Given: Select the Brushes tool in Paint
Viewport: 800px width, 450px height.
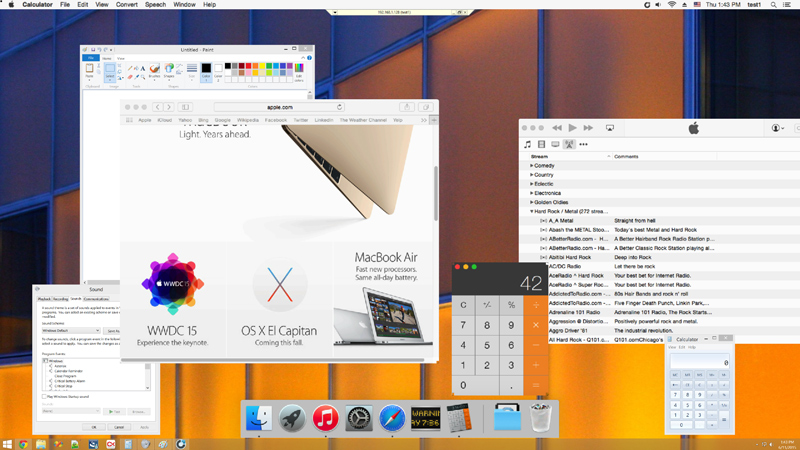Looking at the screenshot, I should pos(155,71).
